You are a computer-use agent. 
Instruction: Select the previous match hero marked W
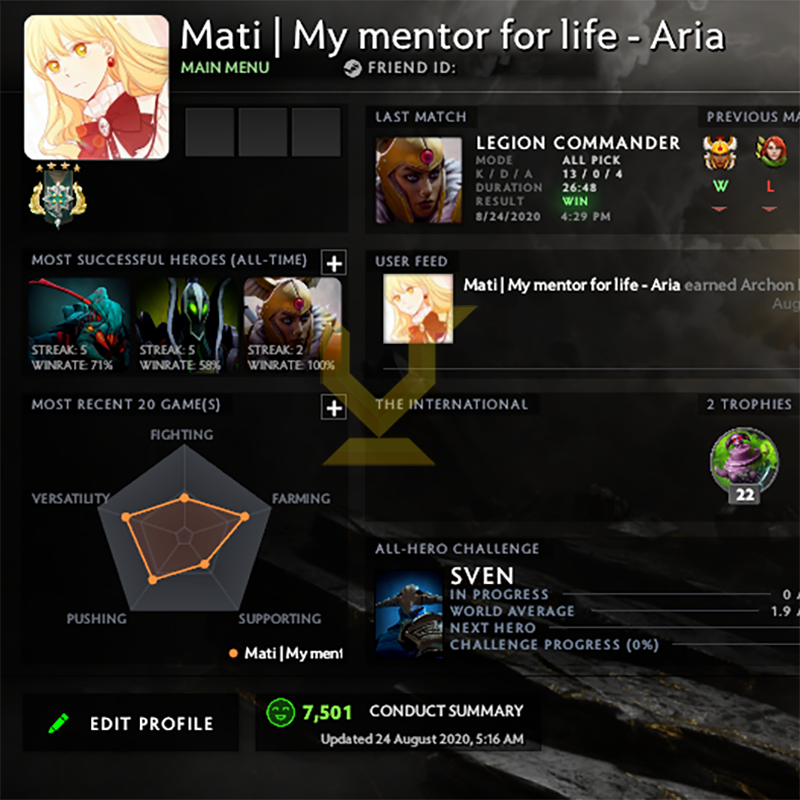click(720, 153)
